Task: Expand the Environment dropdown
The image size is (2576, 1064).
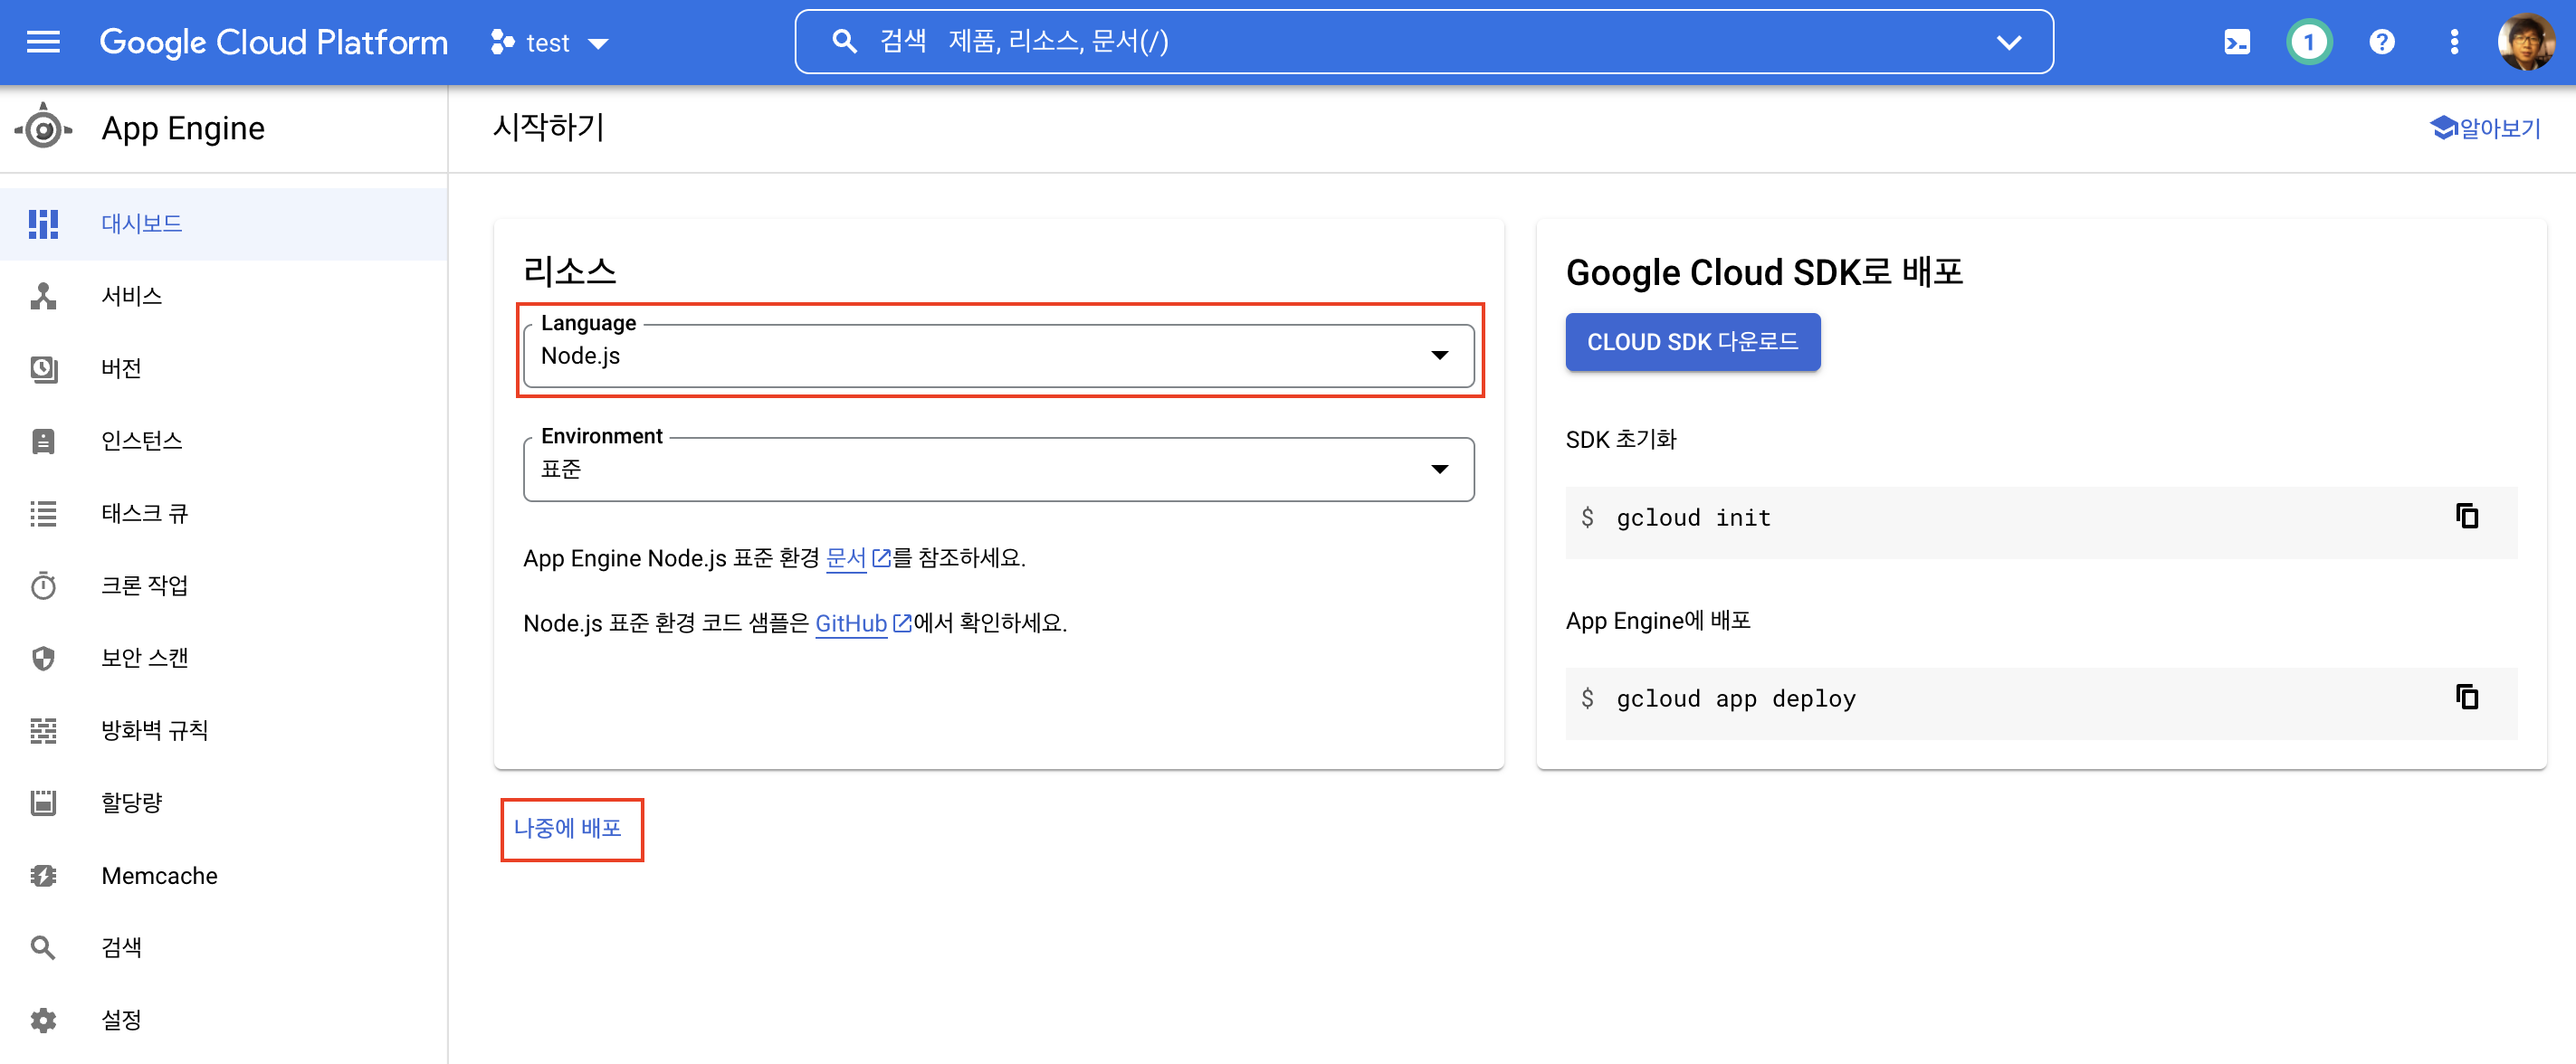Action: (x=998, y=469)
